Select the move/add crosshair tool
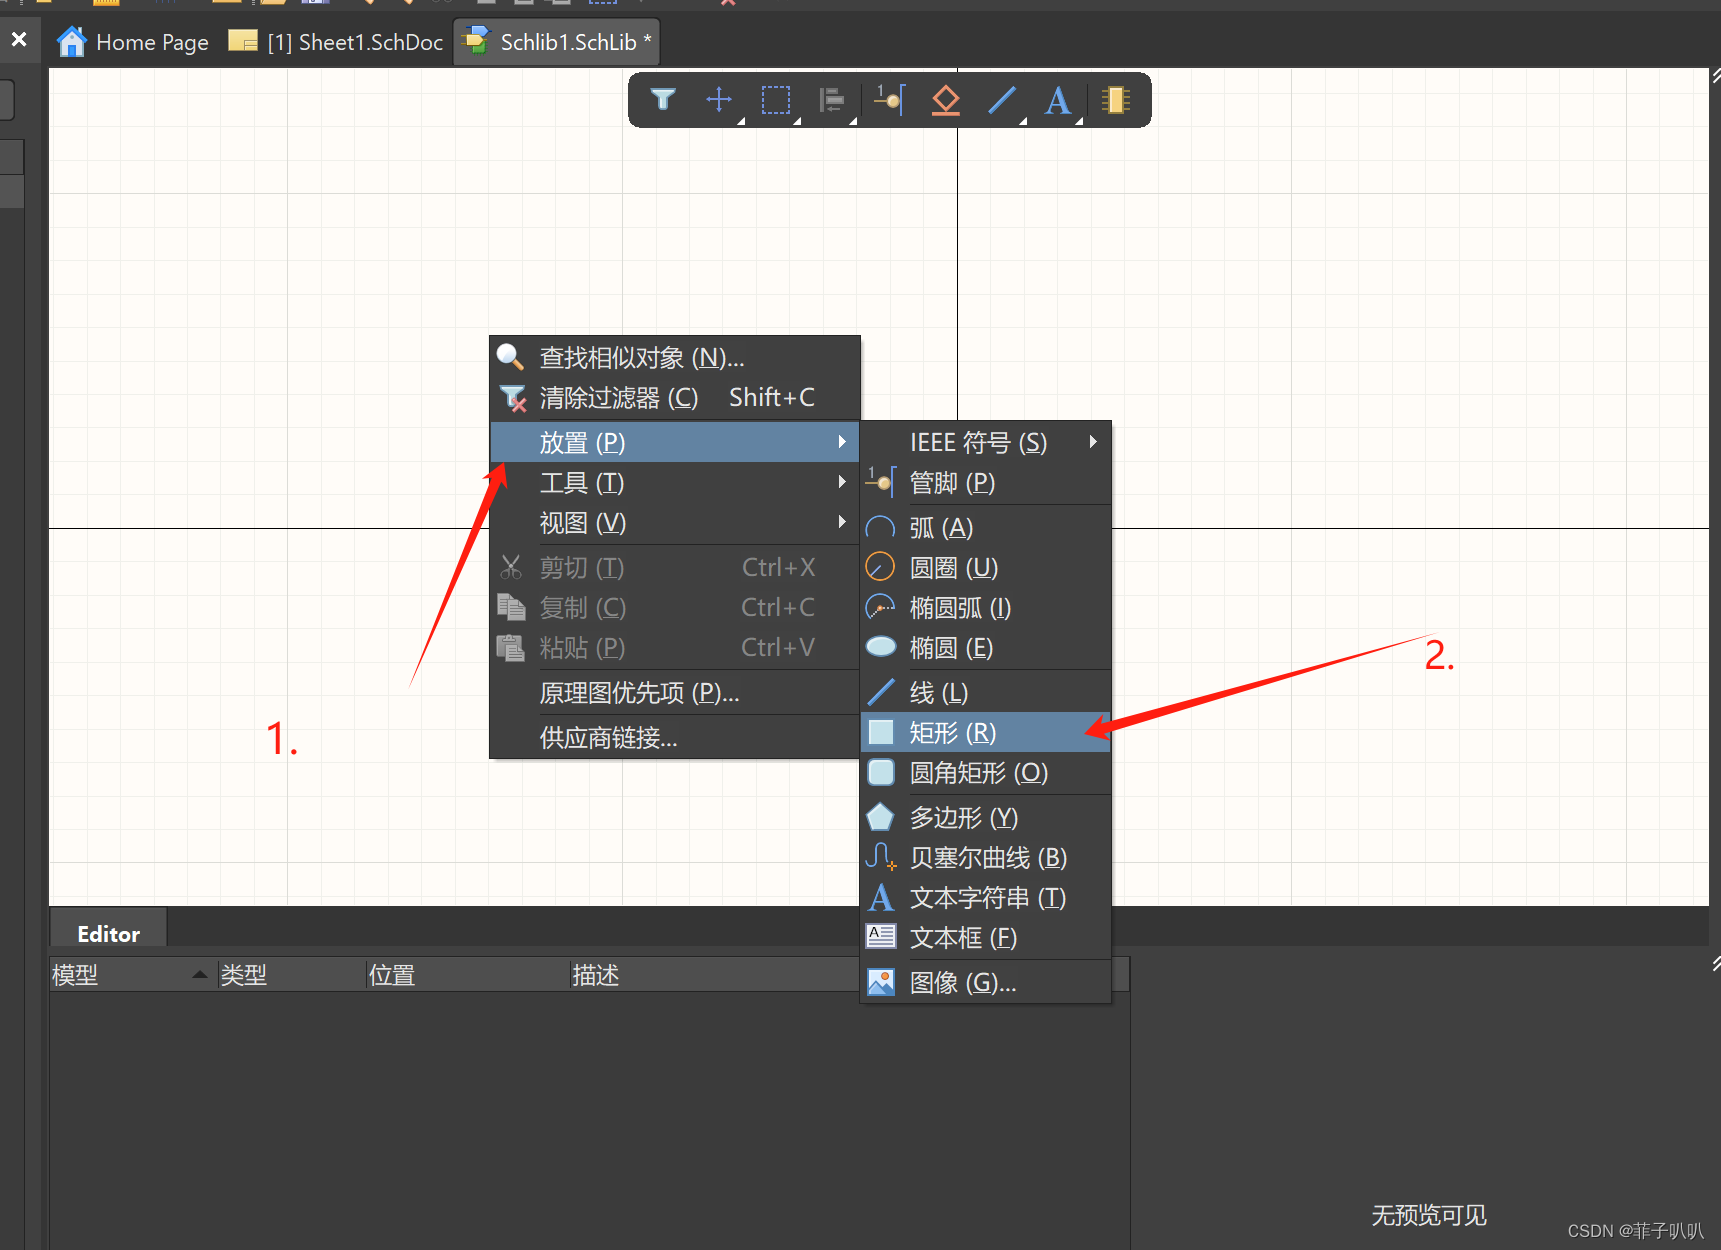 [x=719, y=100]
